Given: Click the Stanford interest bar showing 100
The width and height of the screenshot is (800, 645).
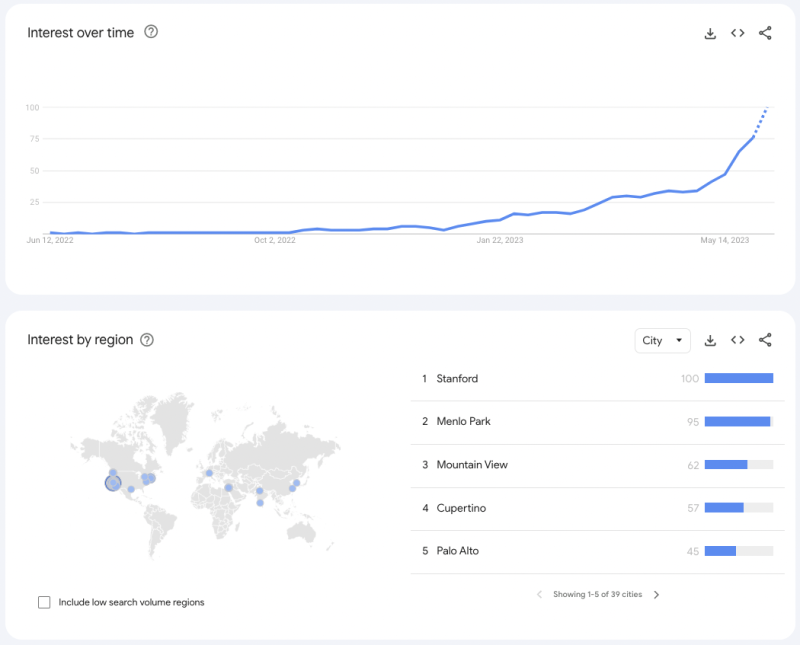Looking at the screenshot, I should (739, 378).
